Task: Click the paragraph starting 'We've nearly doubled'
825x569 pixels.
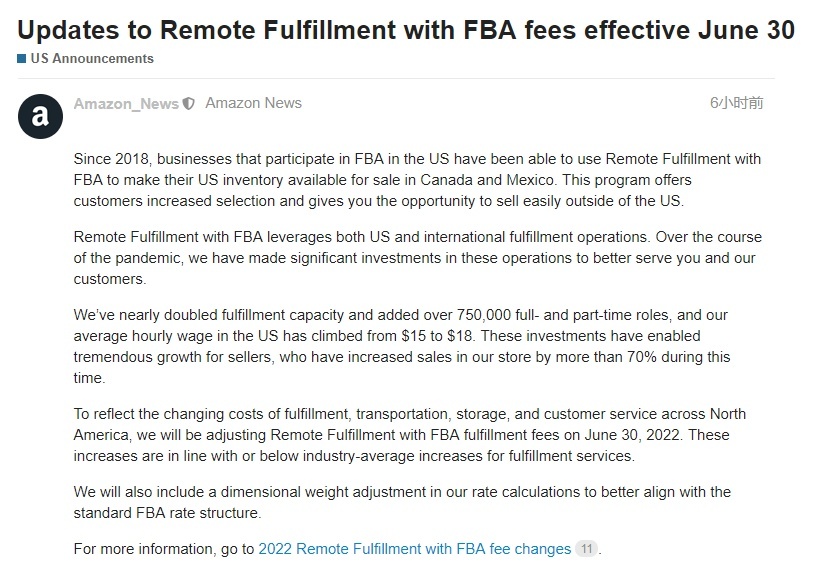Action: (x=402, y=346)
